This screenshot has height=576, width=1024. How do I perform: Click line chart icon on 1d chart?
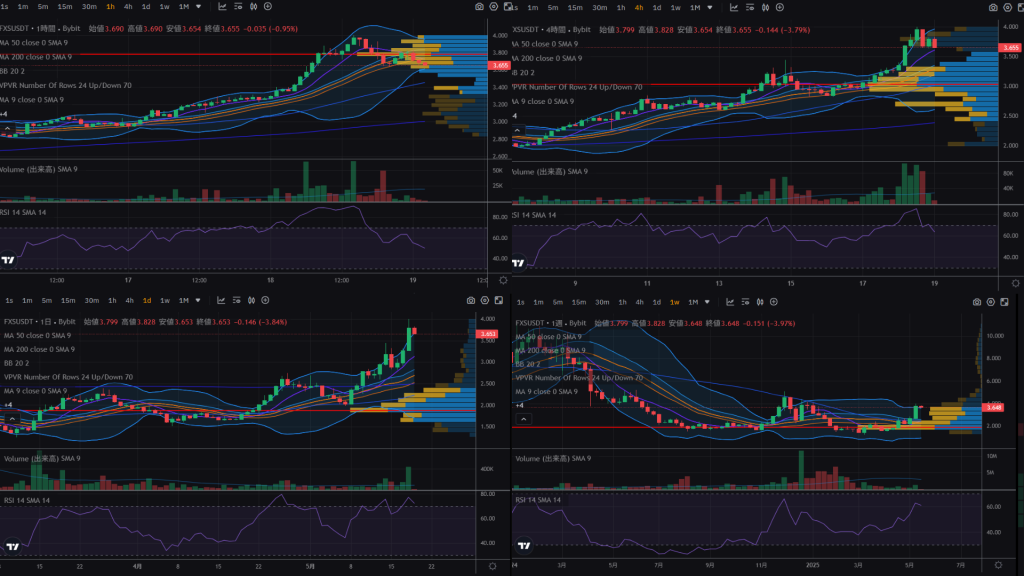[221, 300]
